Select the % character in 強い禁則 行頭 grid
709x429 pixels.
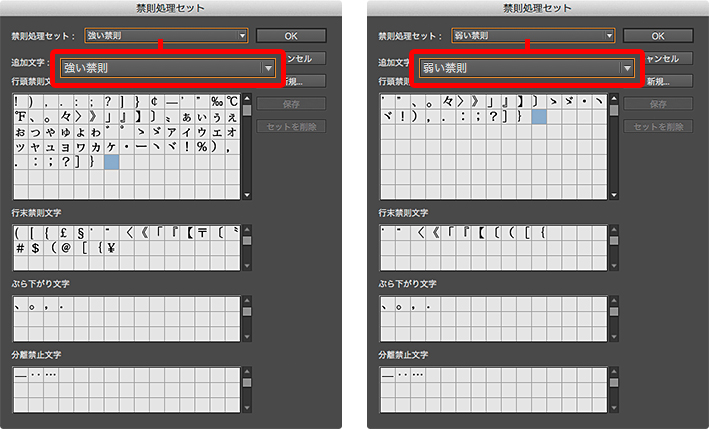(202, 147)
